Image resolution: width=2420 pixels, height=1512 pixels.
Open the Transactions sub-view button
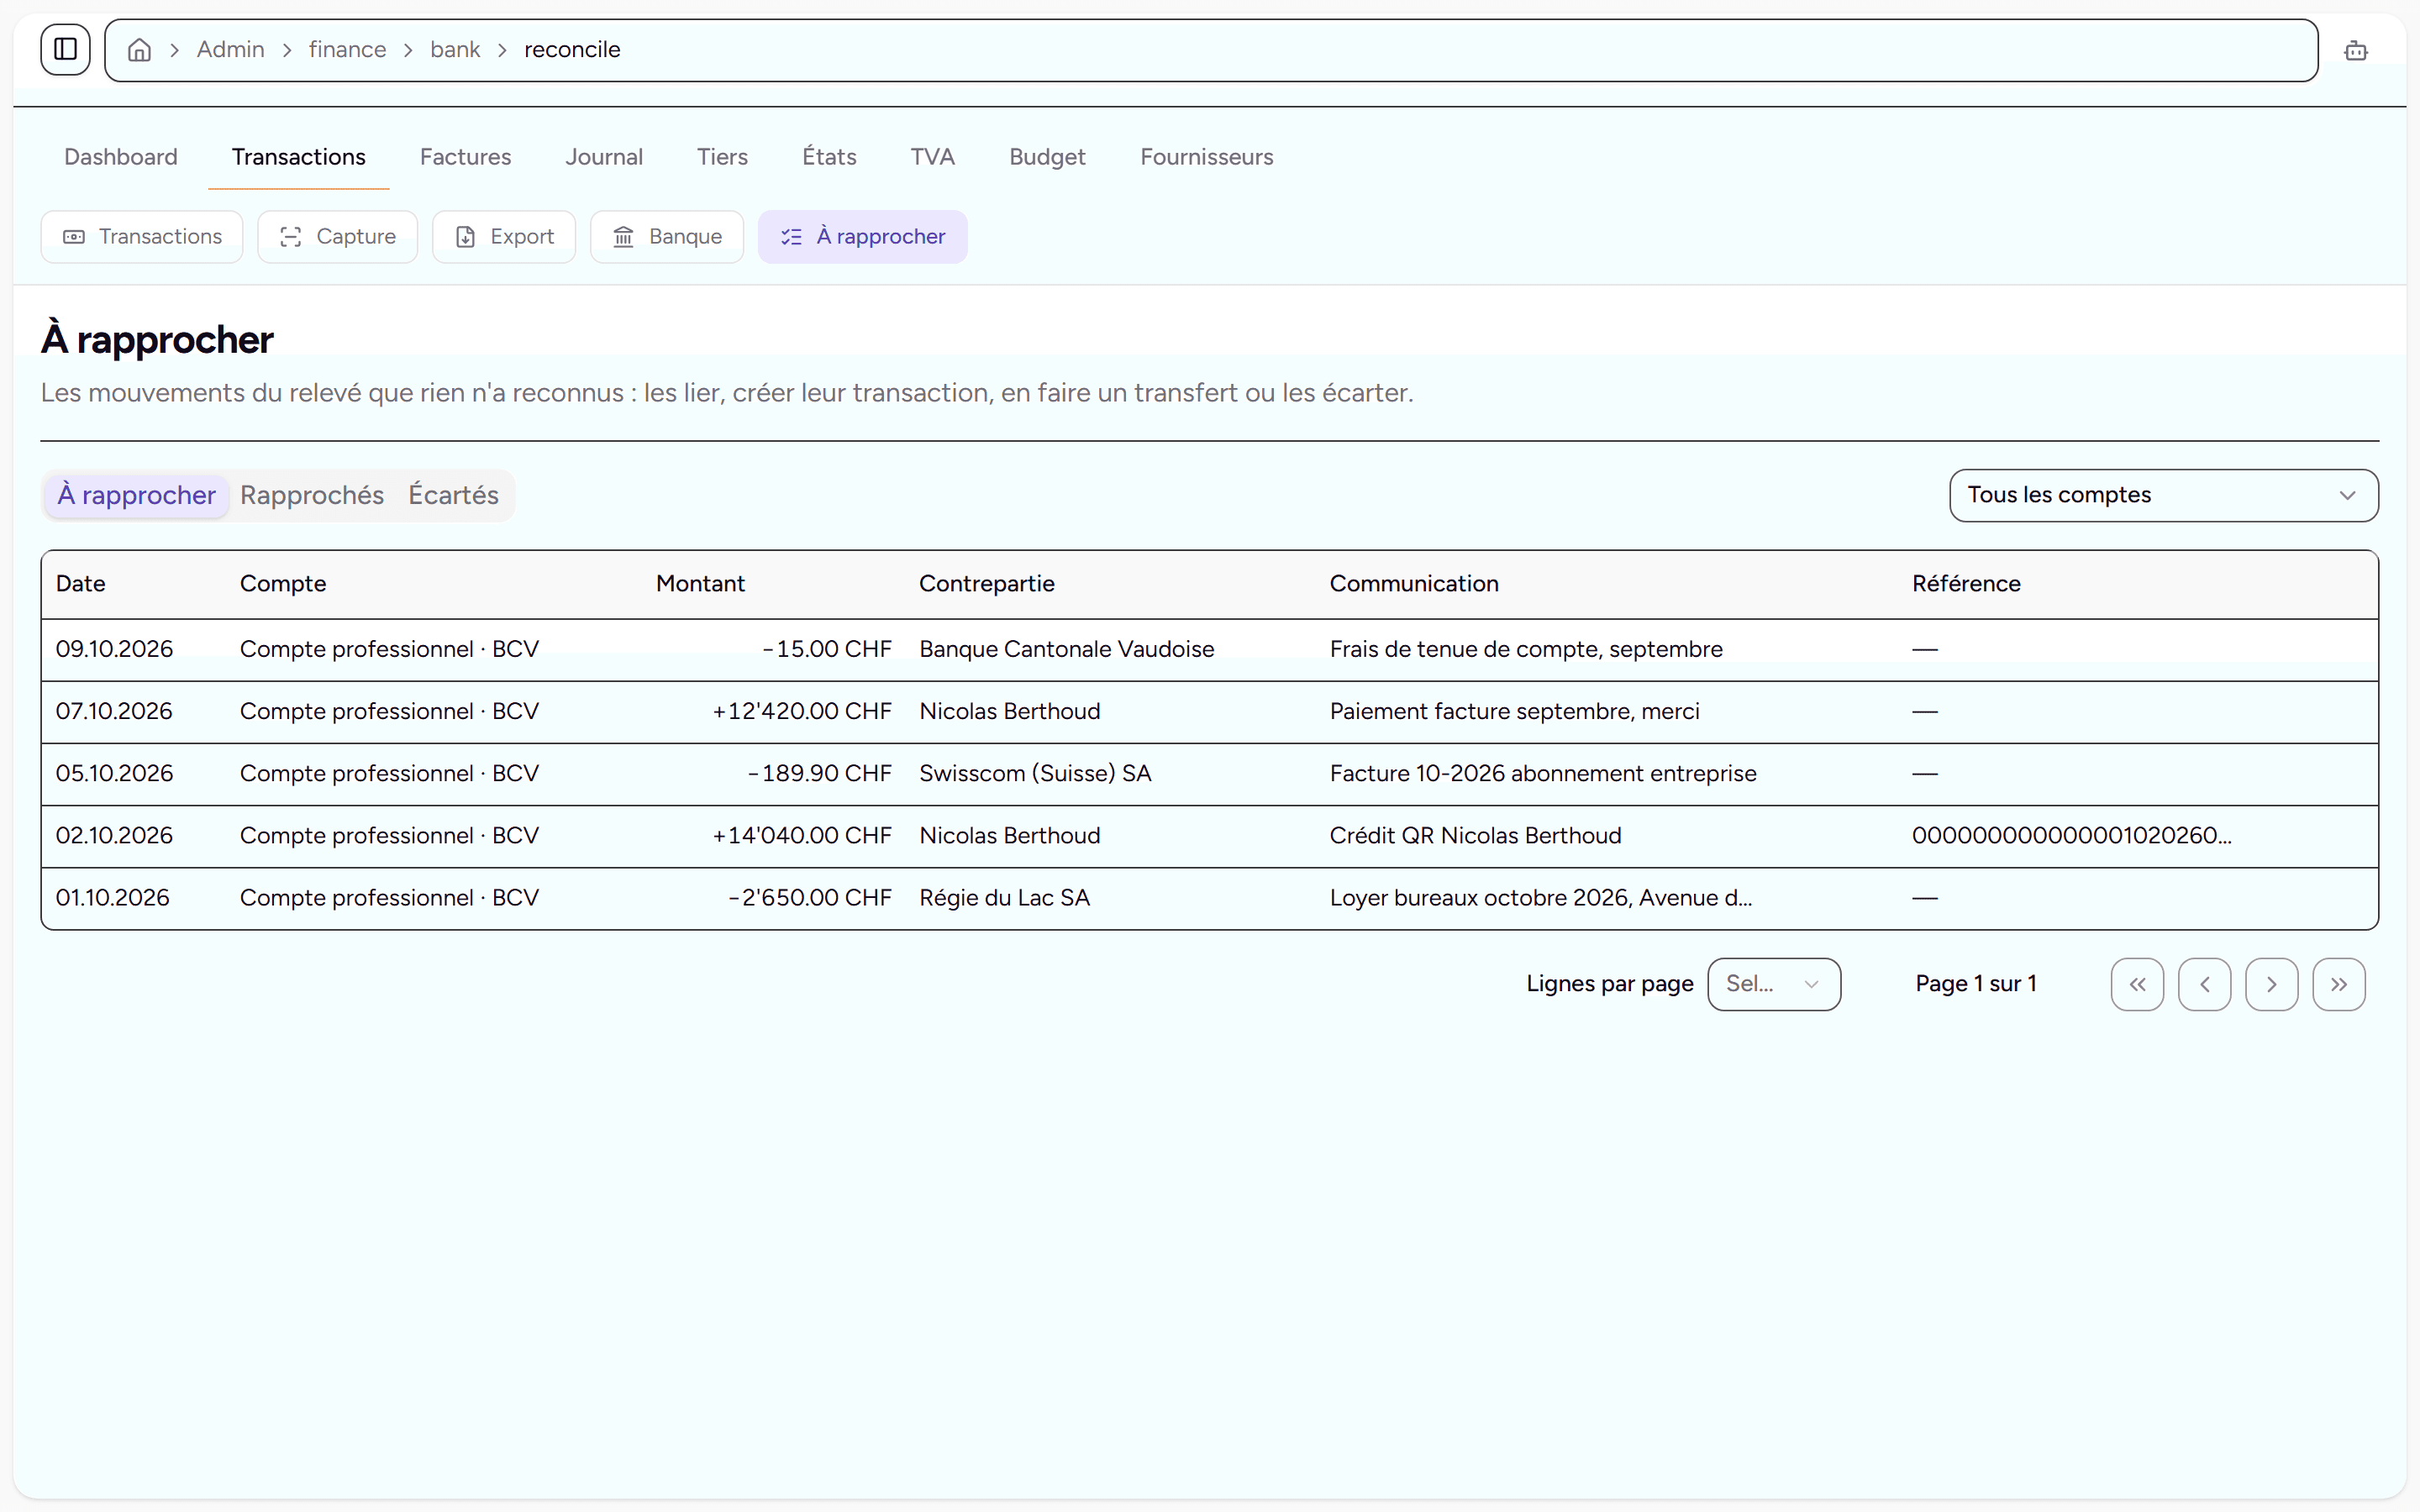(x=142, y=237)
